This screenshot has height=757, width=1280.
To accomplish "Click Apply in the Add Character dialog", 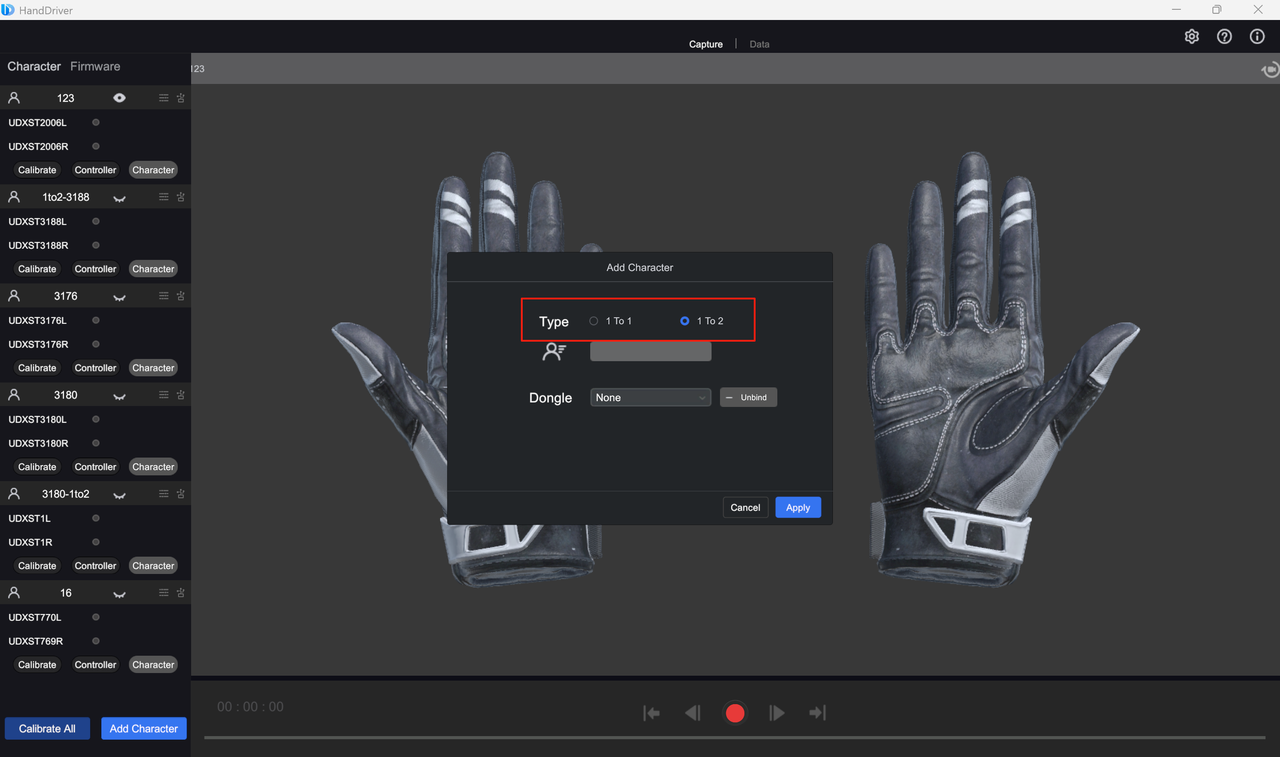I will pos(797,508).
